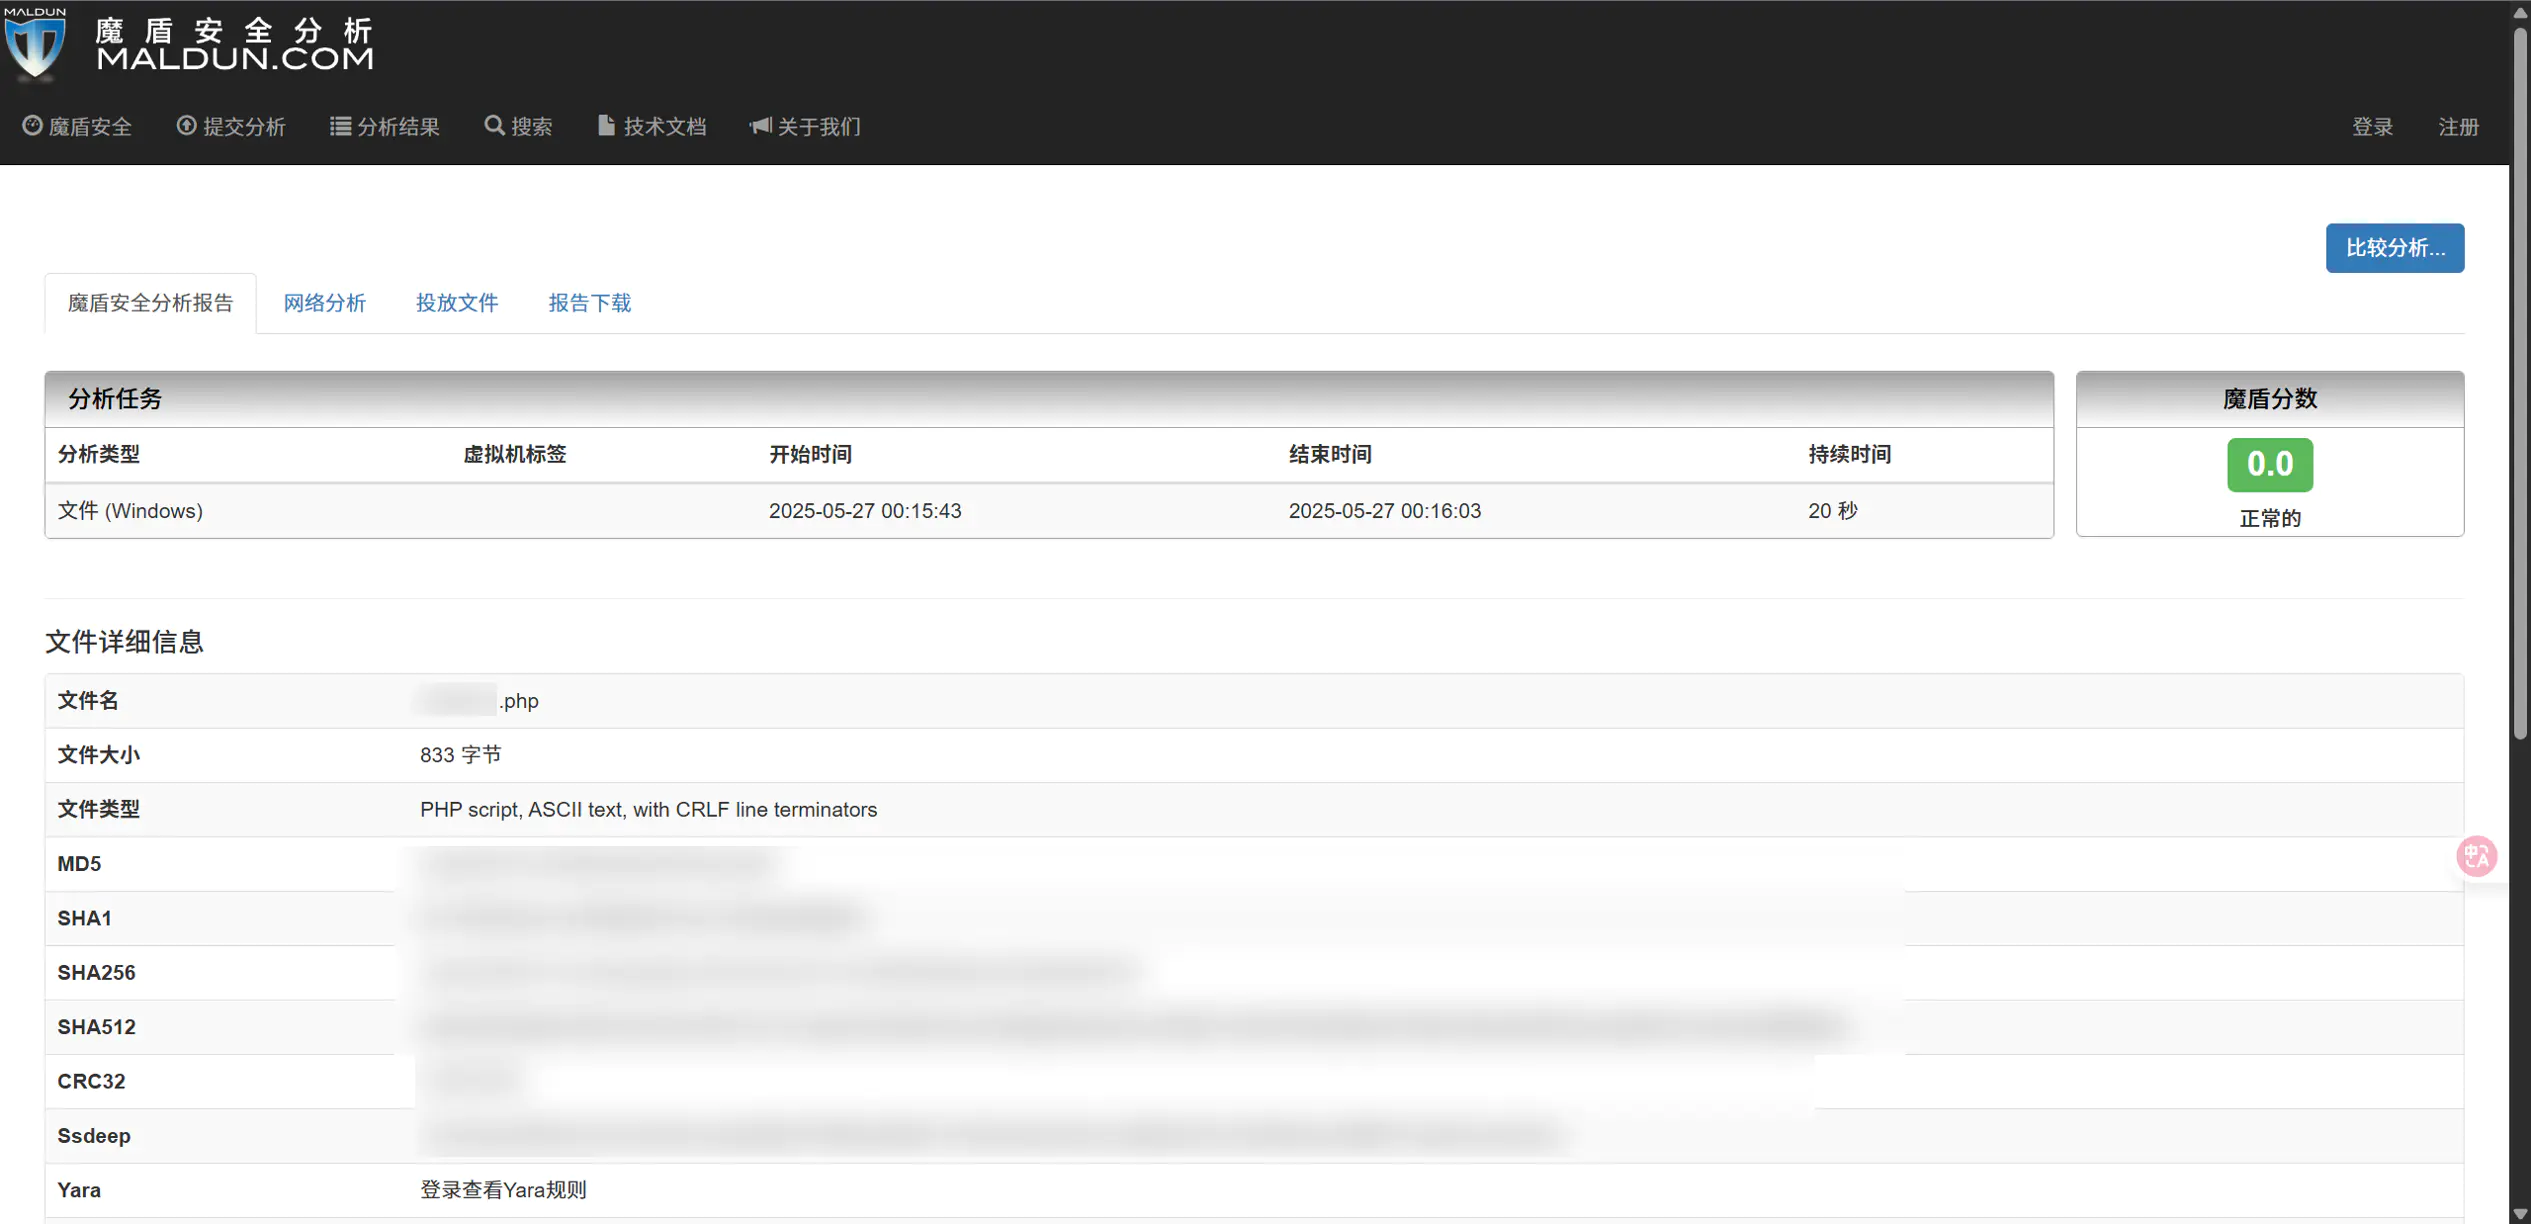Click the scrollbar down arrow

click(2520, 1214)
